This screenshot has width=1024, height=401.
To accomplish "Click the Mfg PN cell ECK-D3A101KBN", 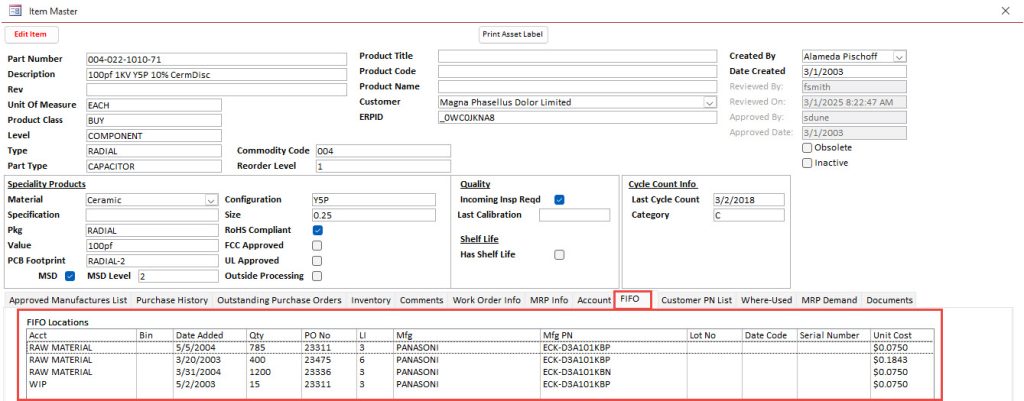I will pos(613,372).
